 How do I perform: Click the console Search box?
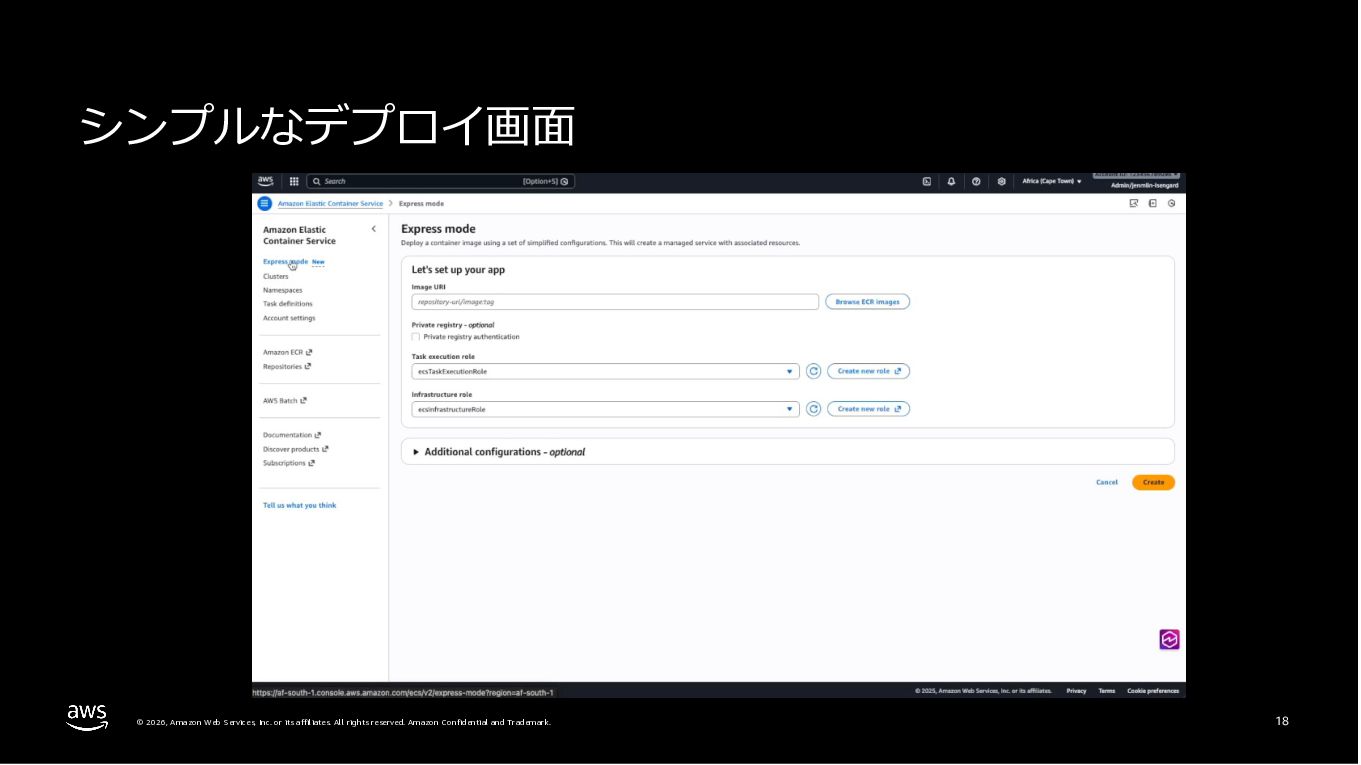pos(441,181)
